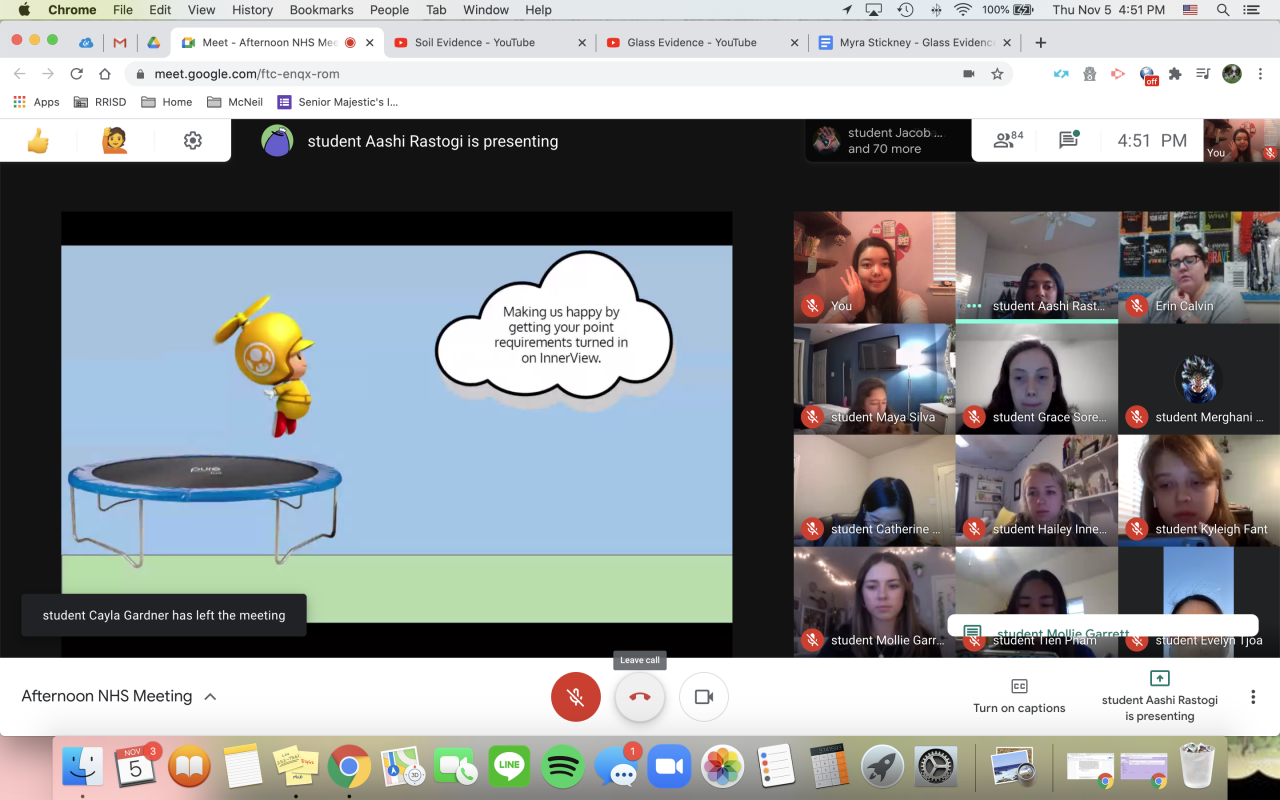Click the presented slide with trampoline

(x=397, y=434)
